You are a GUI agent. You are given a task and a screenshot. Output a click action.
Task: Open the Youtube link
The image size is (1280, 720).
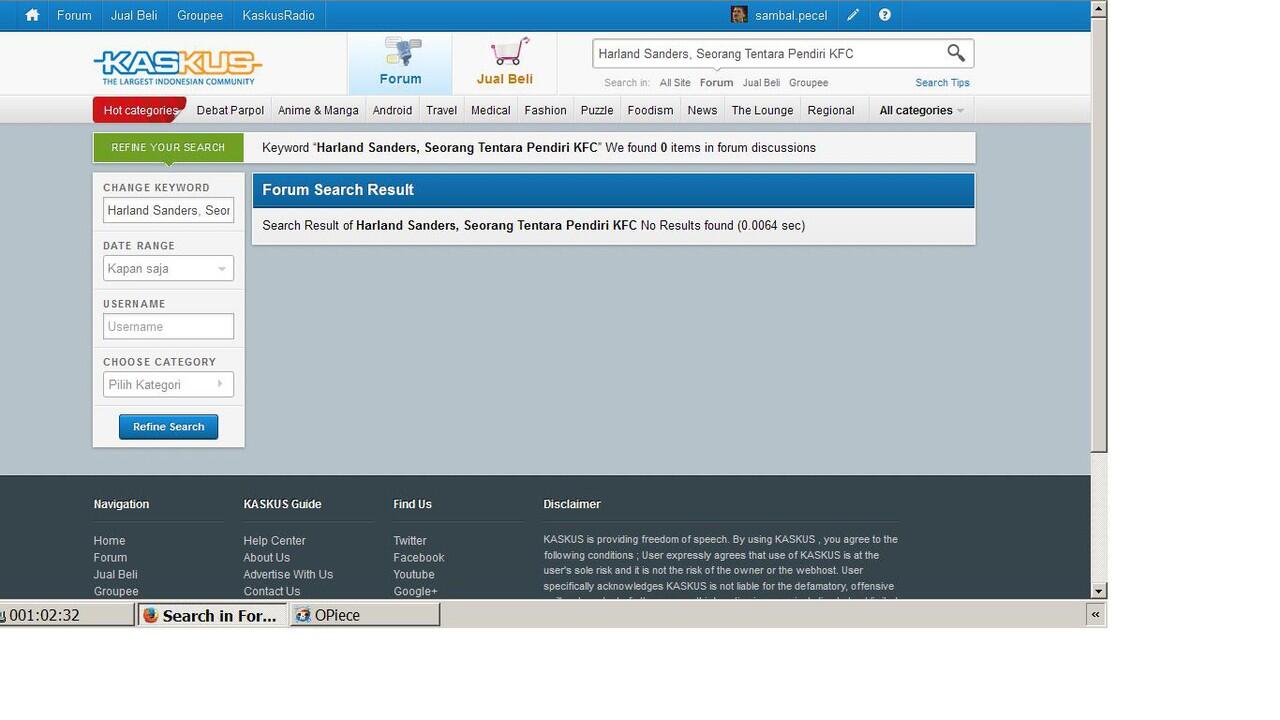click(x=413, y=575)
